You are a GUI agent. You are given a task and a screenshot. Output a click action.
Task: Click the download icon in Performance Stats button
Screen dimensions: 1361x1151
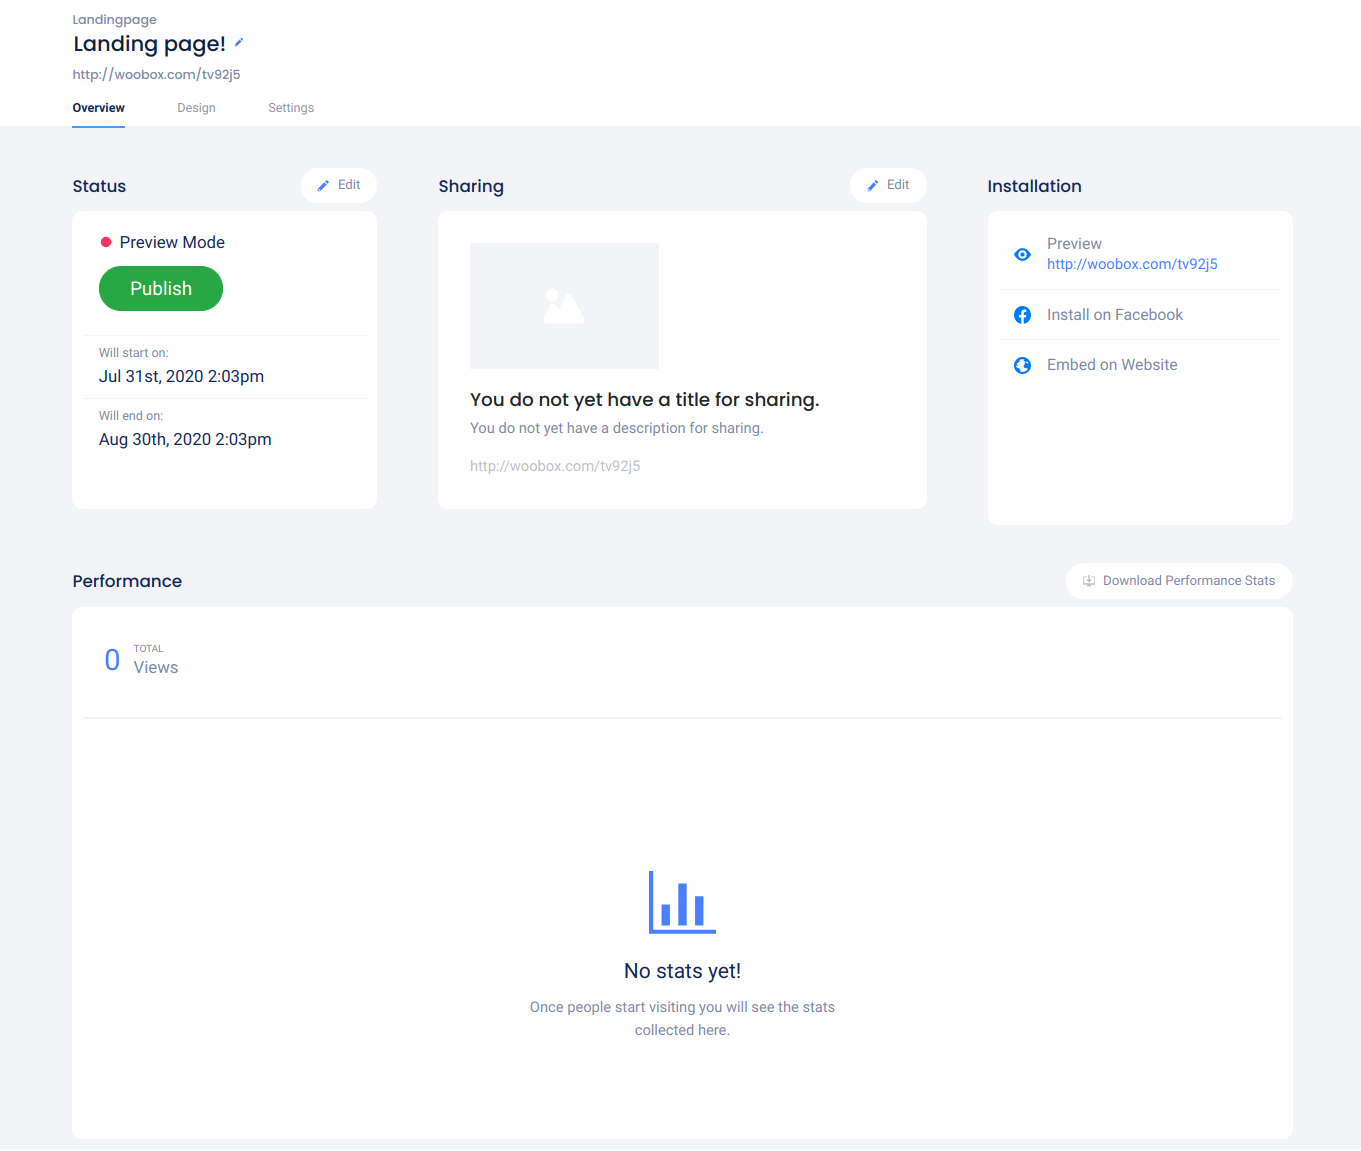(1089, 581)
